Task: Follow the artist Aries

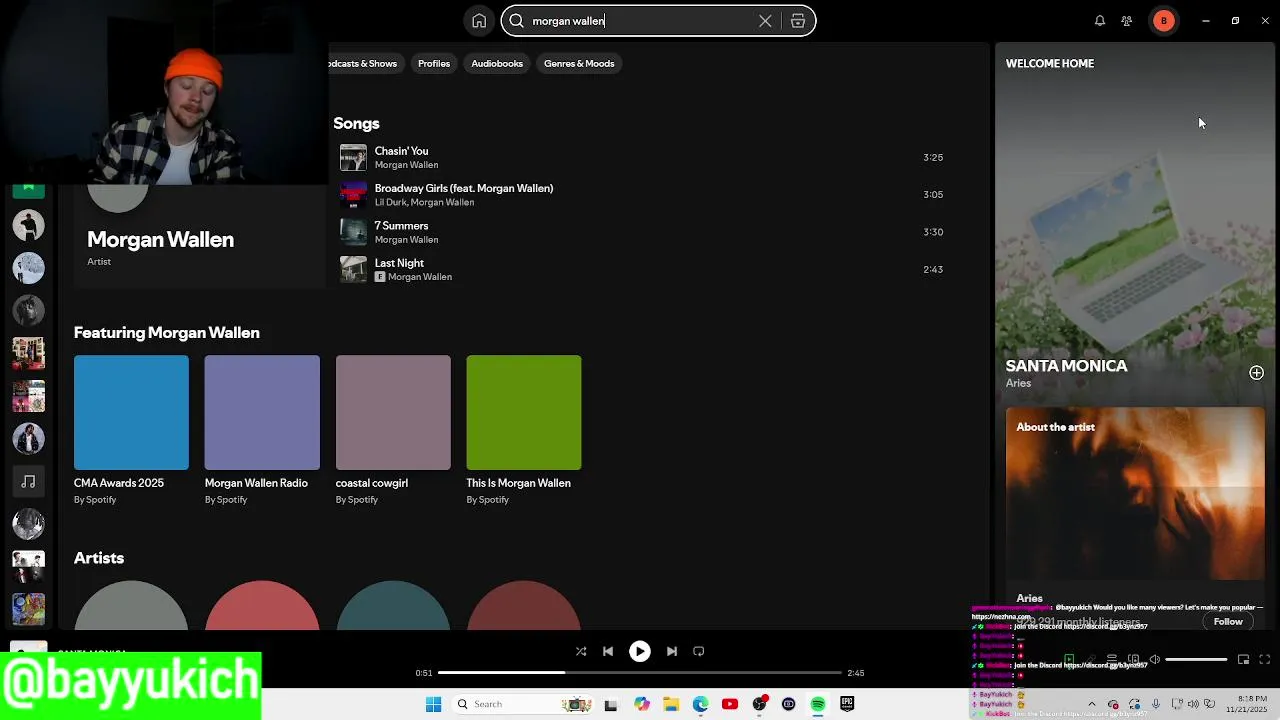Action: pyautogui.click(x=1228, y=622)
